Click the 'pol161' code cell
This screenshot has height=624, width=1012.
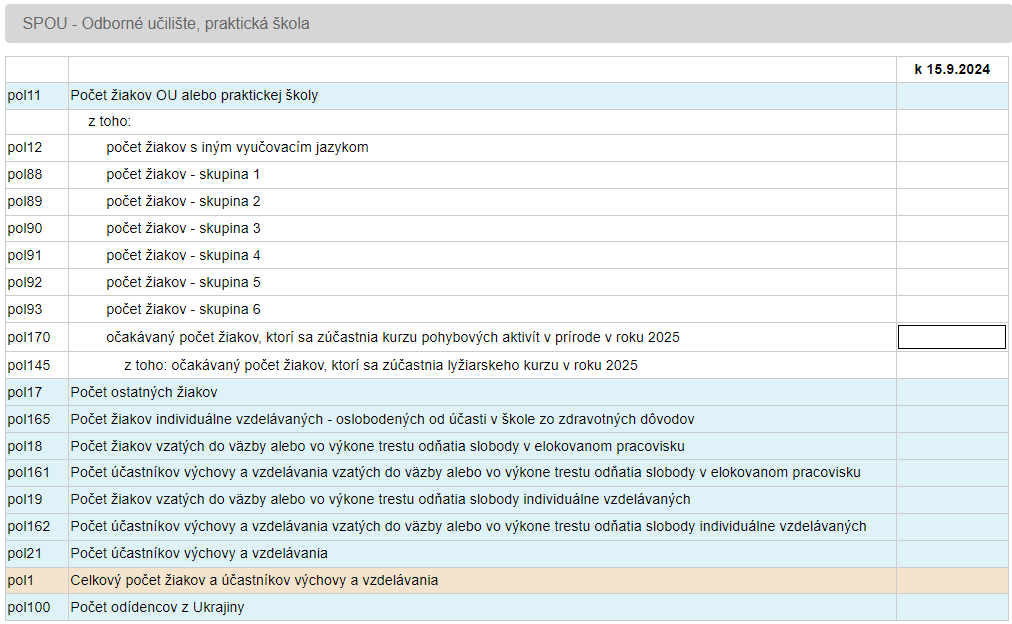[x=37, y=473]
